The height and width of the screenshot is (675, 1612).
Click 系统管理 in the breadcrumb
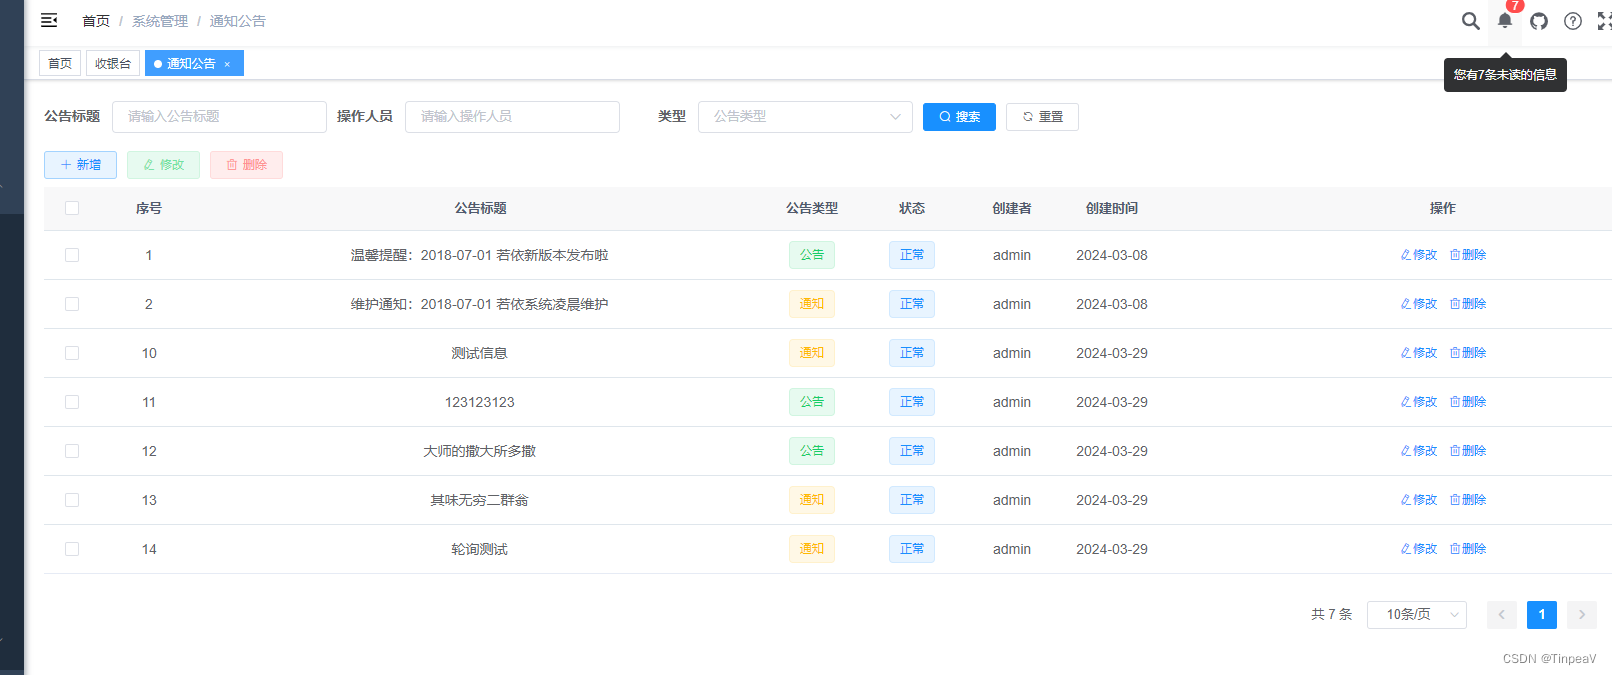(x=160, y=21)
